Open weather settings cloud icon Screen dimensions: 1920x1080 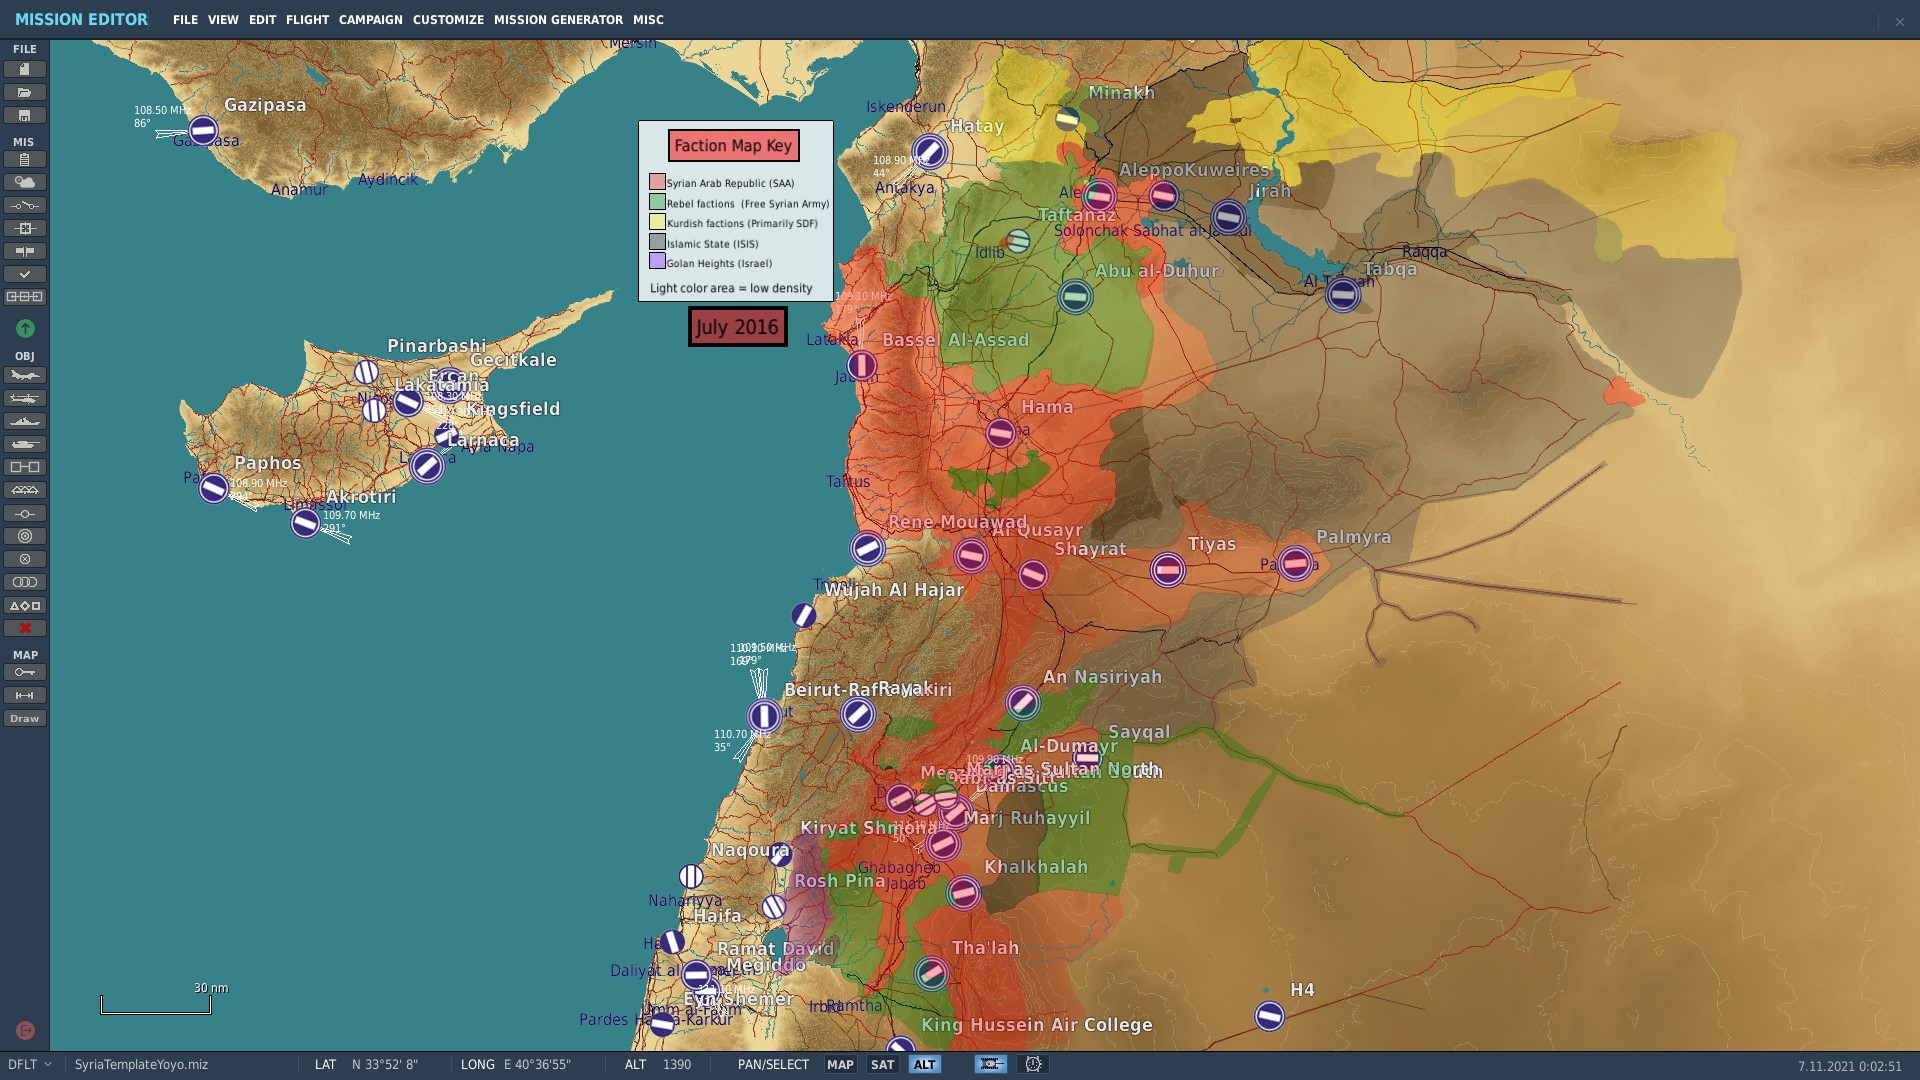point(25,182)
